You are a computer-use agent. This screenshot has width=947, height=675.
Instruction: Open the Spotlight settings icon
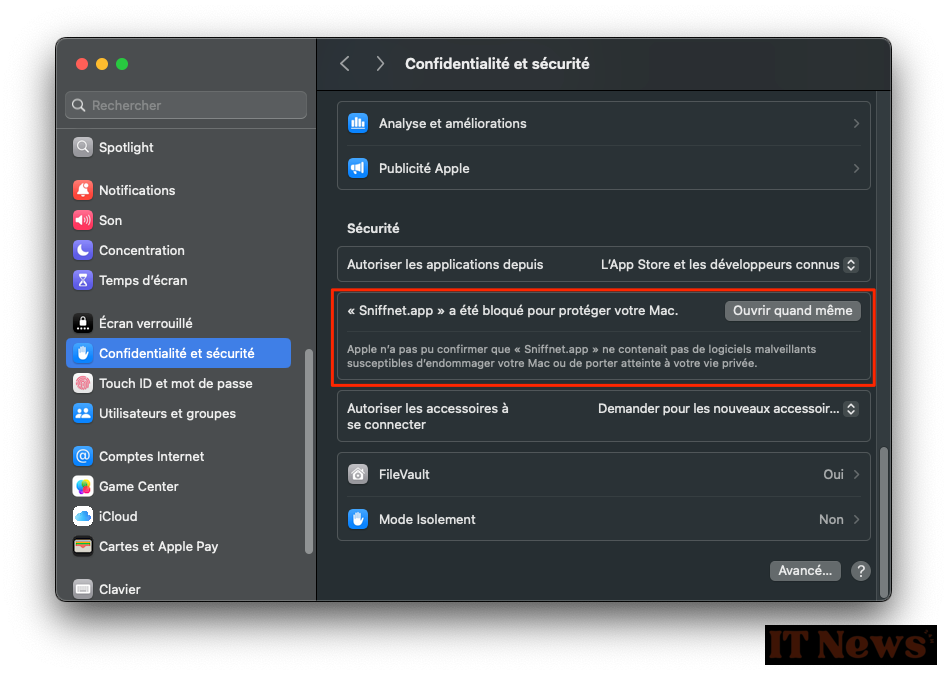coord(83,147)
